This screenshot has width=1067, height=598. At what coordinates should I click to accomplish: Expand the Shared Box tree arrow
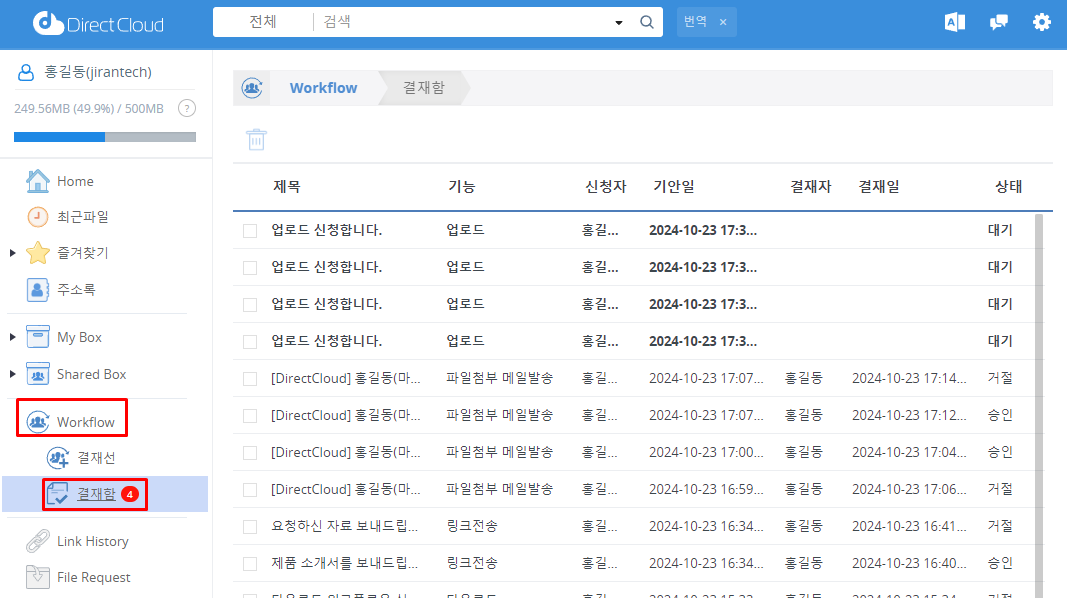pyautogui.click(x=12, y=374)
